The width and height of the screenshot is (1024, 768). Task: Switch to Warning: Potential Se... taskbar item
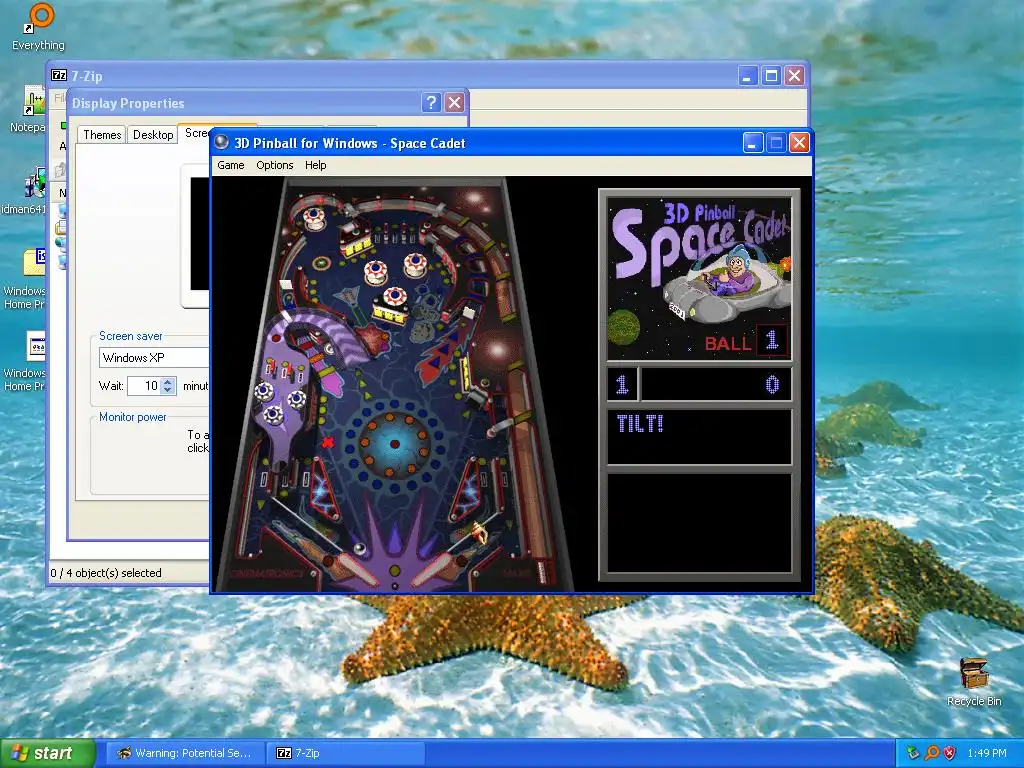(185, 753)
